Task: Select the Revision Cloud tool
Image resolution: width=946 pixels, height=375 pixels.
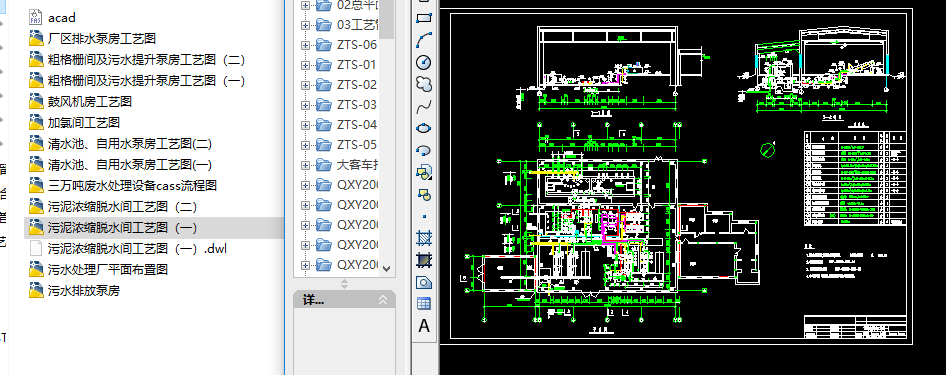Action: click(424, 84)
